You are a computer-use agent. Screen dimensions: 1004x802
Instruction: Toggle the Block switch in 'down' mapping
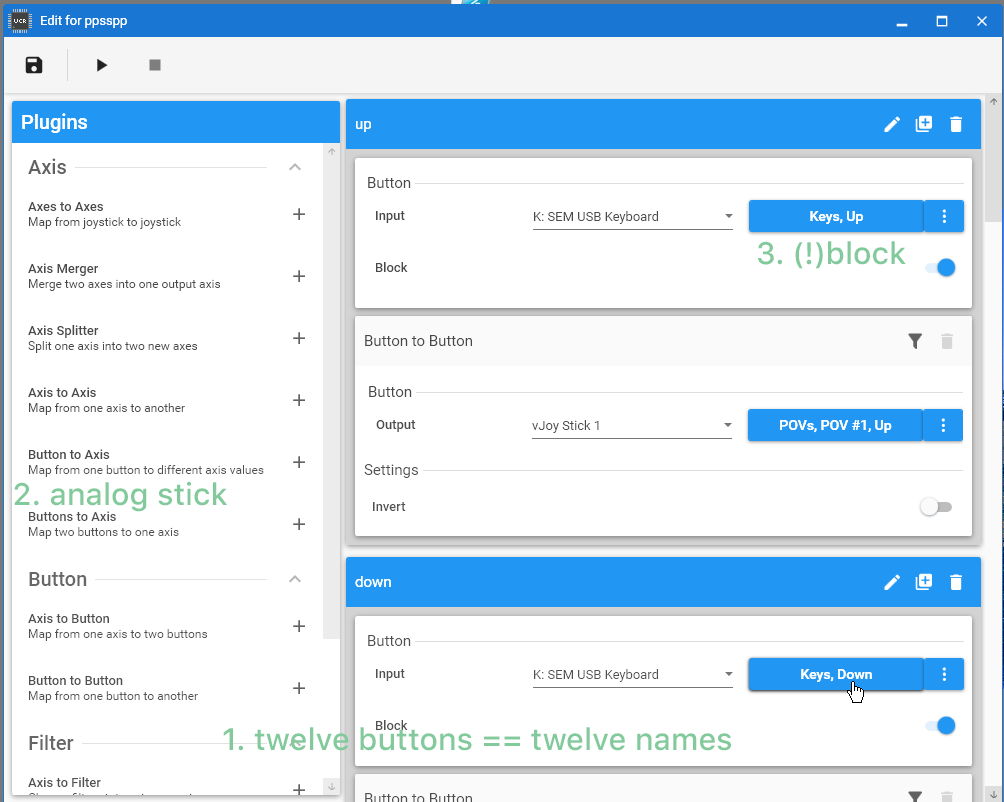[940, 726]
